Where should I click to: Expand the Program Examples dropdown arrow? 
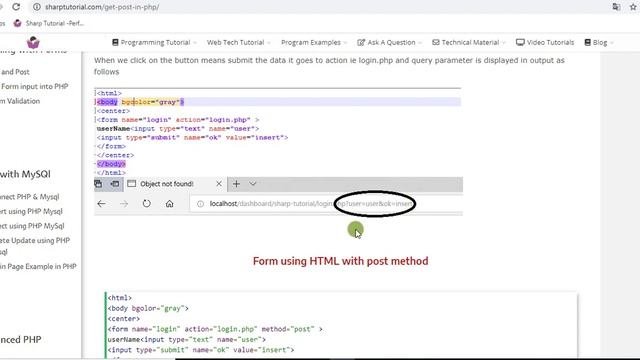(345, 43)
